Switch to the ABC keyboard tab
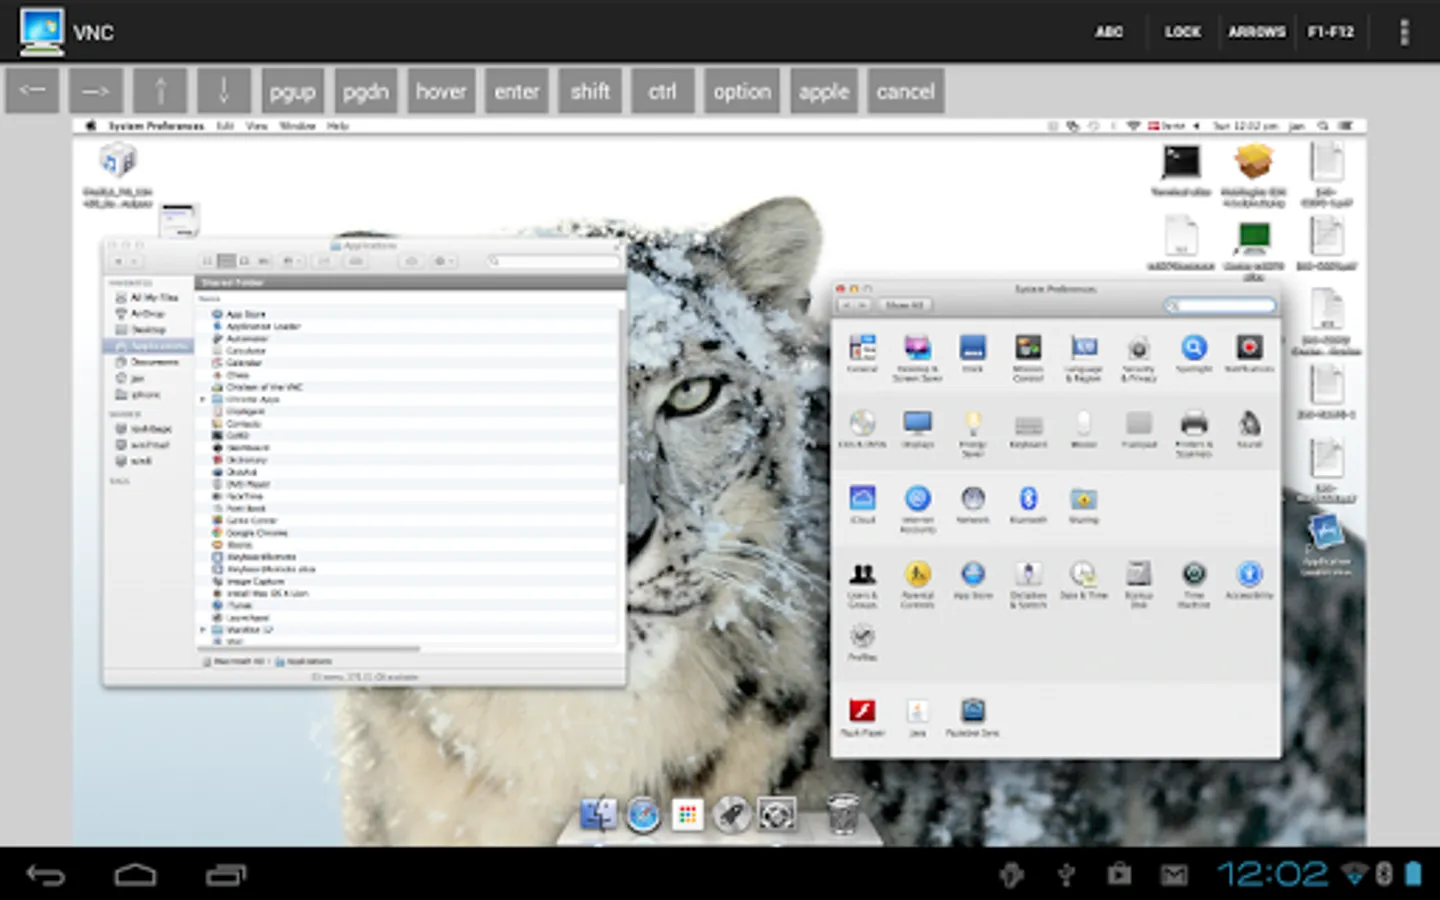The width and height of the screenshot is (1440, 900). pyautogui.click(x=1109, y=32)
